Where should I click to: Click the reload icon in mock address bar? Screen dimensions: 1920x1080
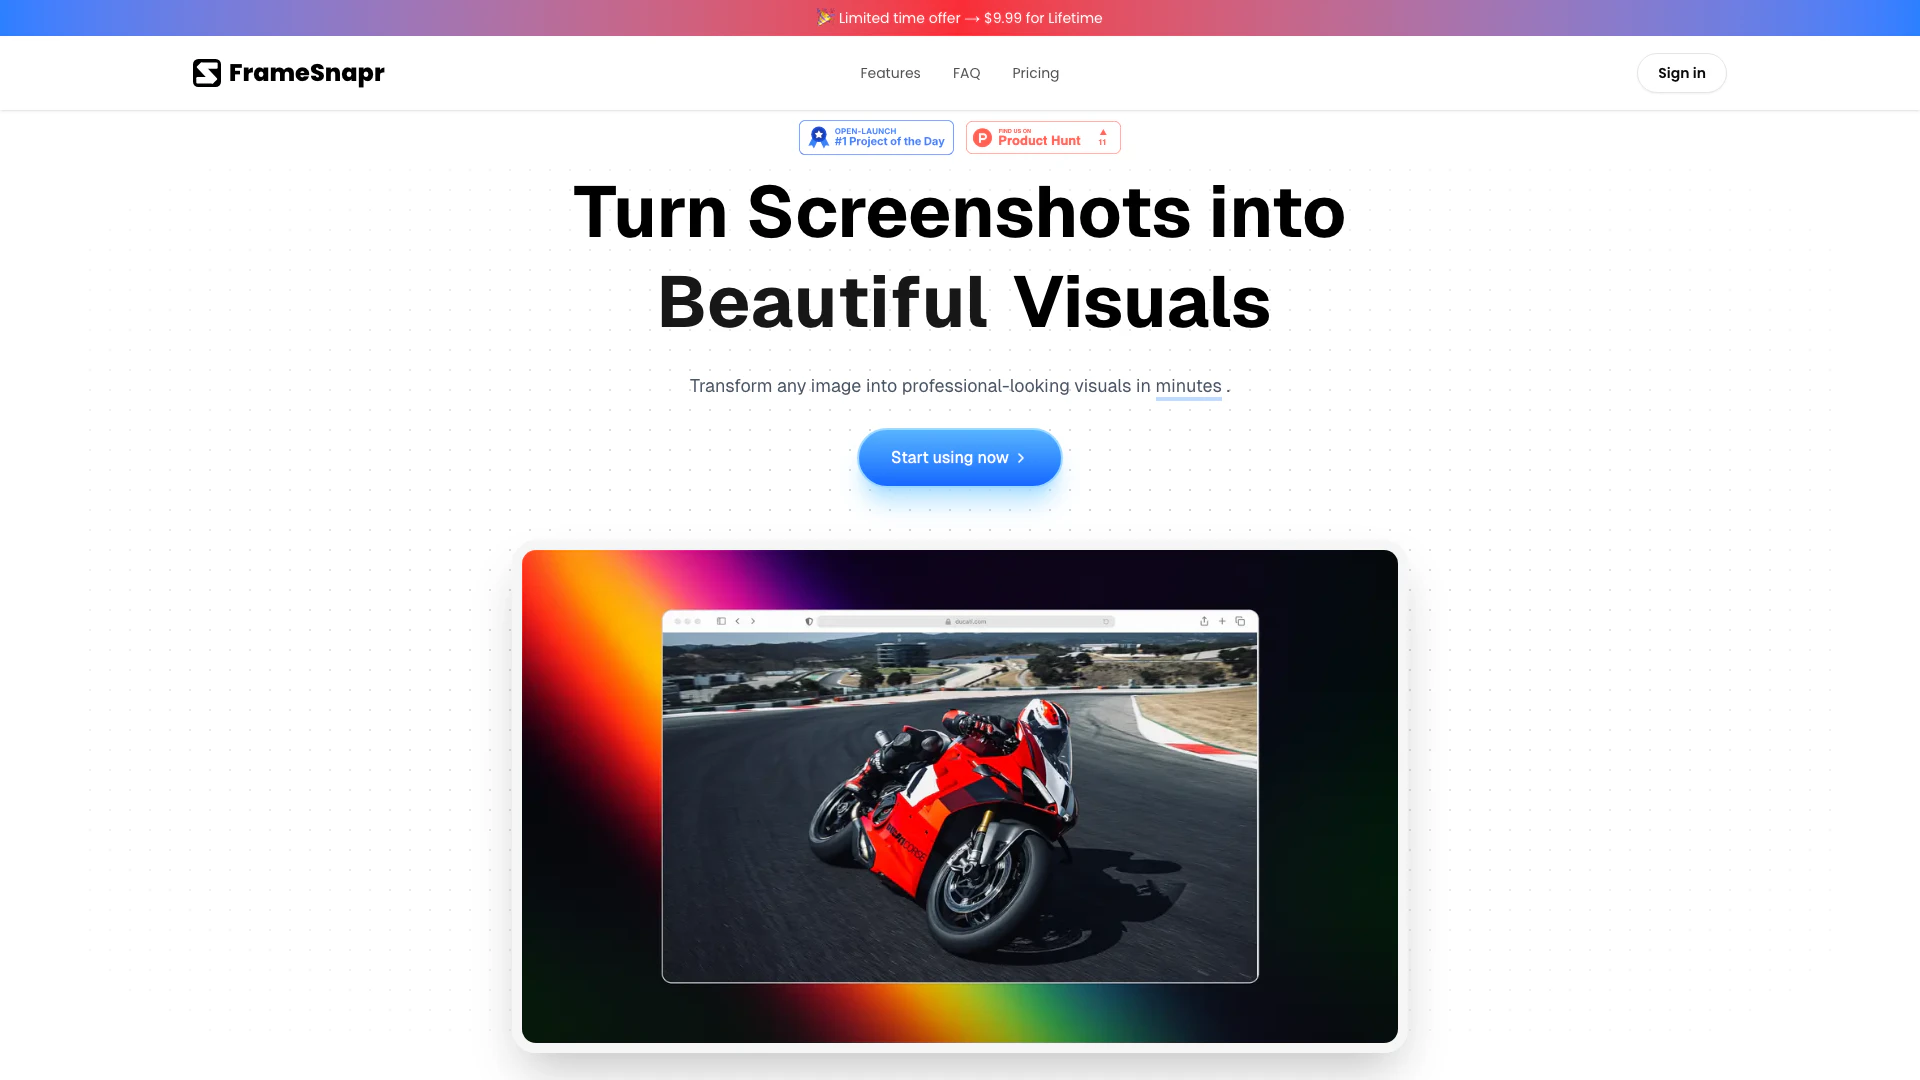[x=1106, y=621]
